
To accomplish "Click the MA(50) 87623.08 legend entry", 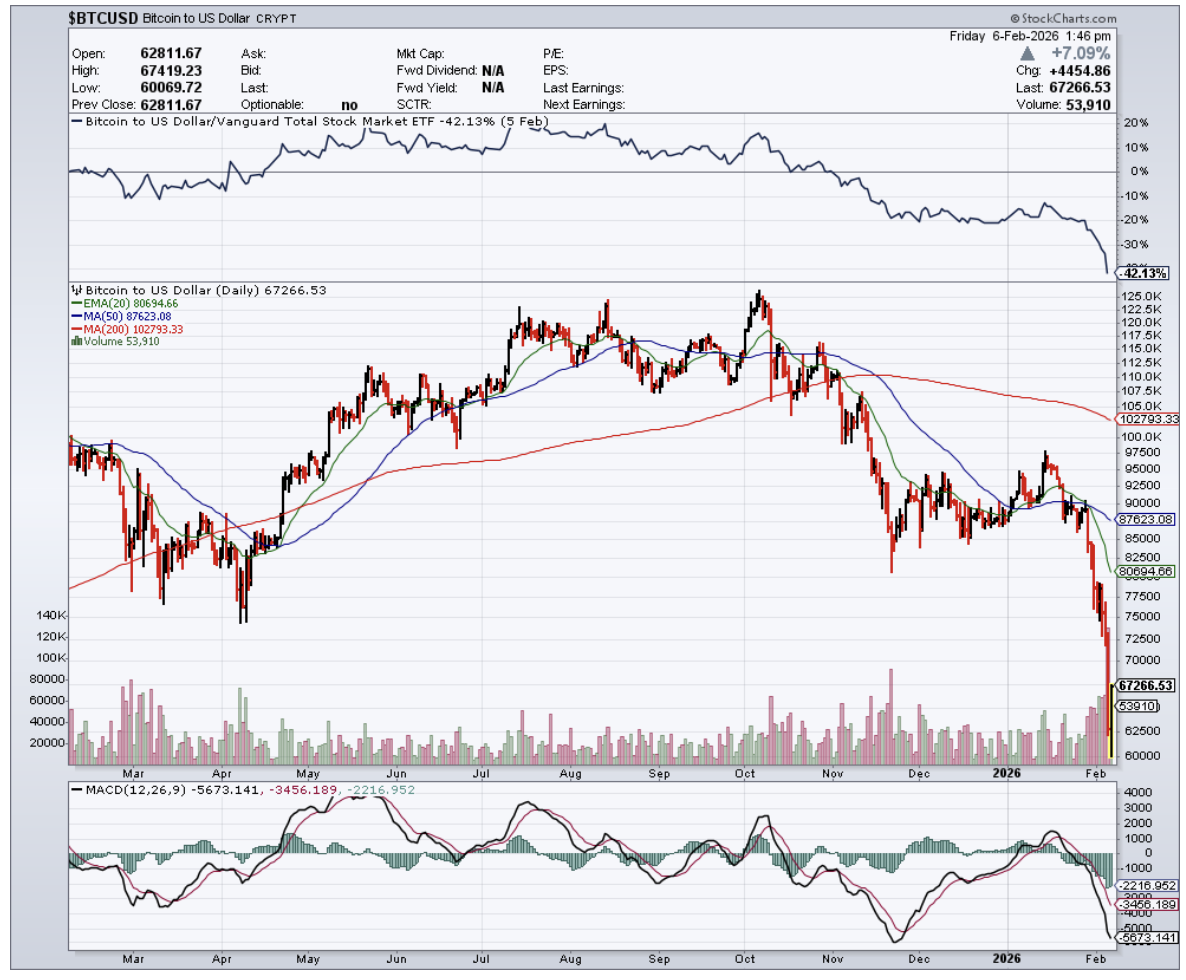I will pyautogui.click(x=125, y=316).
